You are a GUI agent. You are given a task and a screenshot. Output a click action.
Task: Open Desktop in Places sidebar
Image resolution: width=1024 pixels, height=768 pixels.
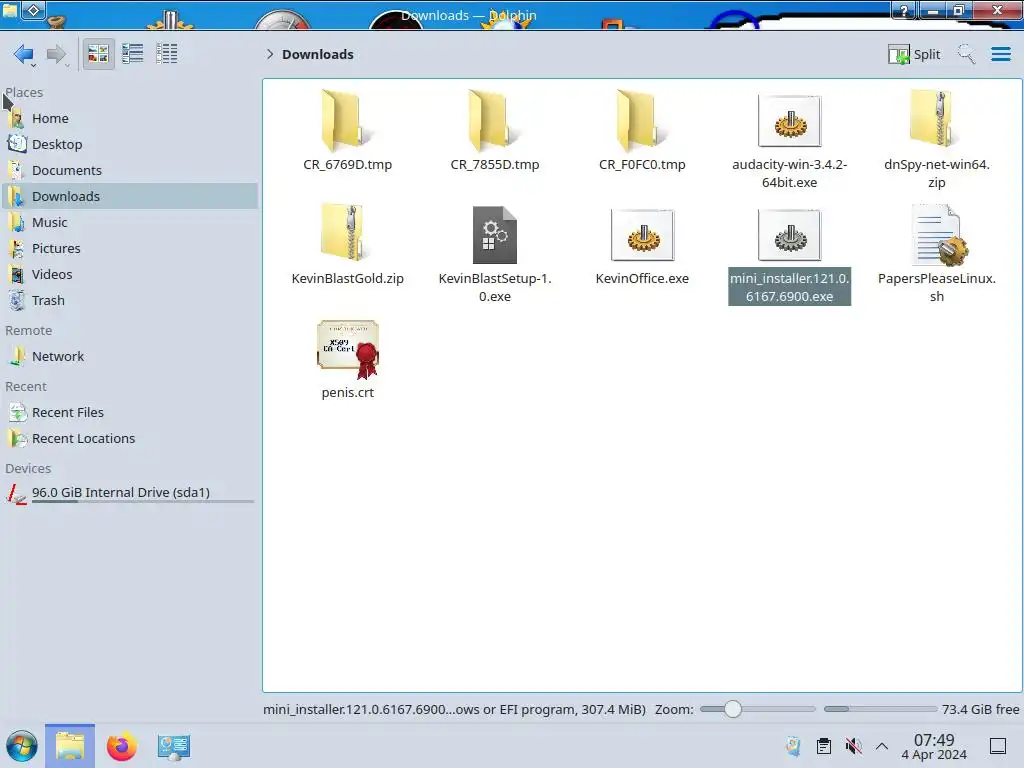130,144
